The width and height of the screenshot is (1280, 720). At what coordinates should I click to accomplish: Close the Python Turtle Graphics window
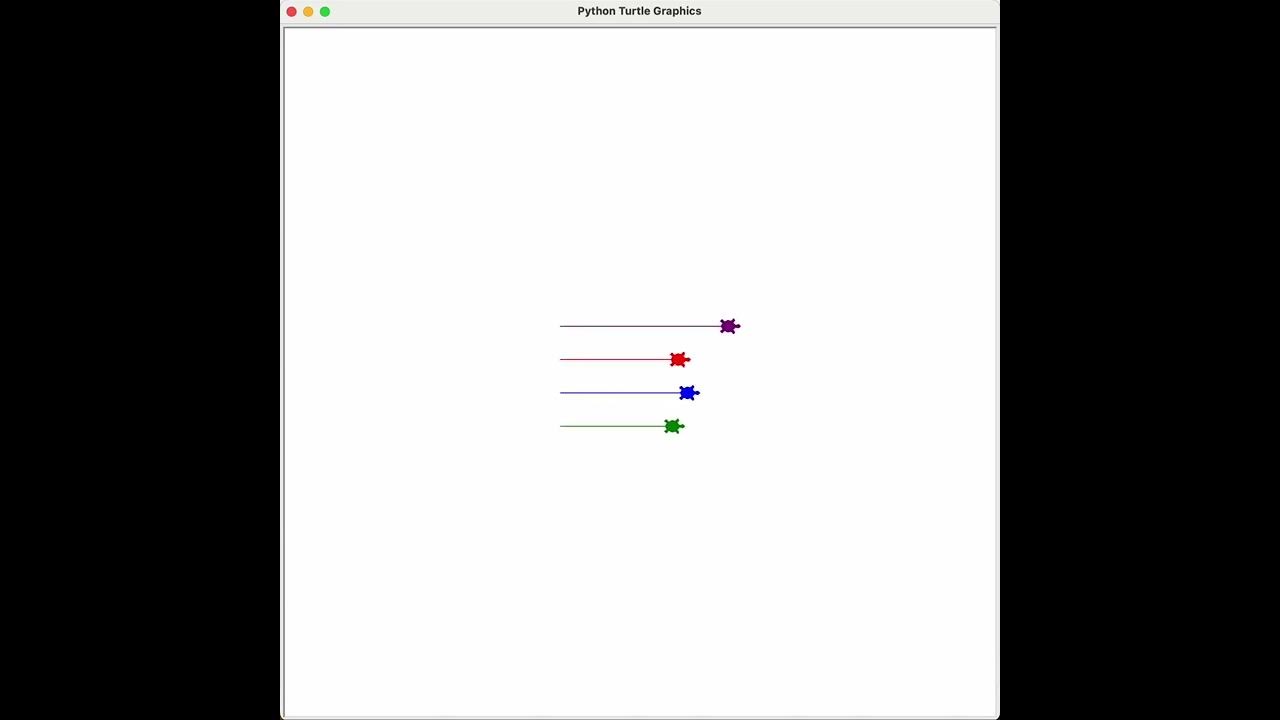coord(291,11)
